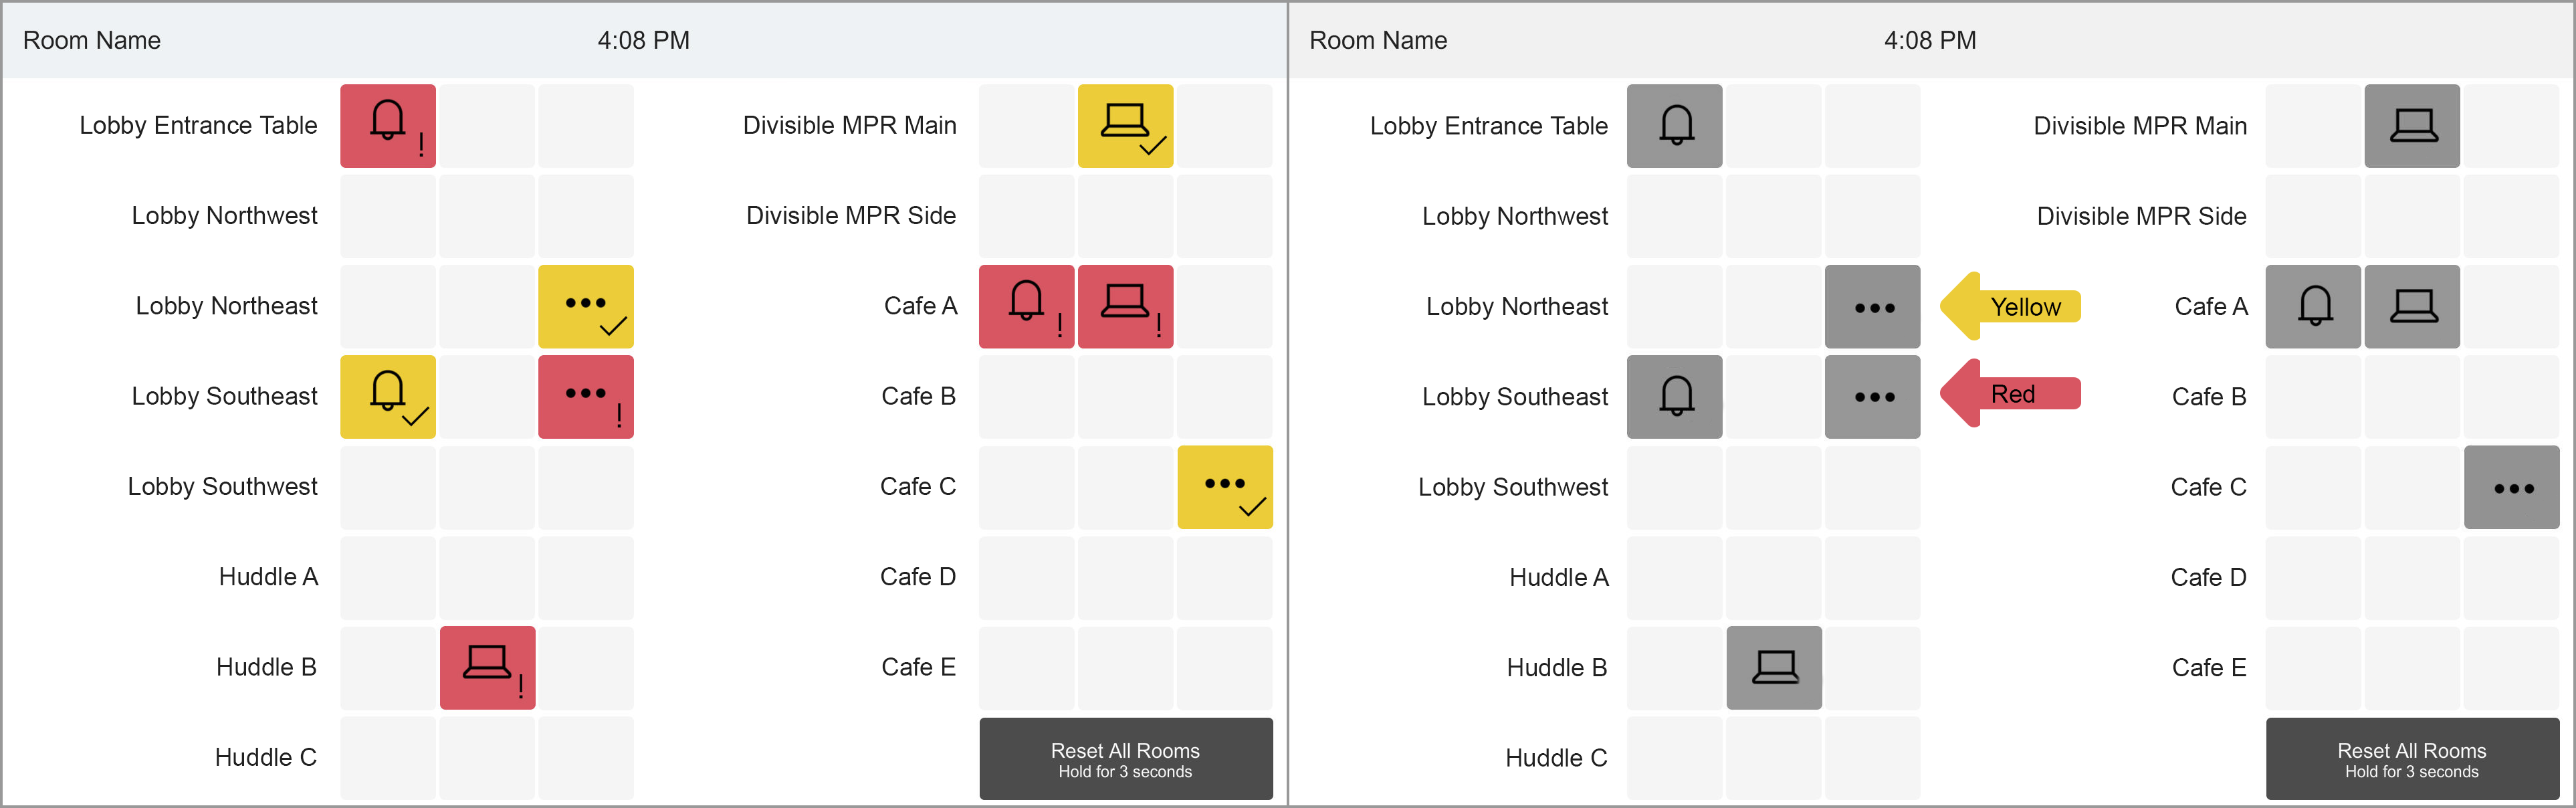Click gray ellipsis for Lobby Northeast
Viewport: 2576px width, 808px height.
[x=1873, y=307]
